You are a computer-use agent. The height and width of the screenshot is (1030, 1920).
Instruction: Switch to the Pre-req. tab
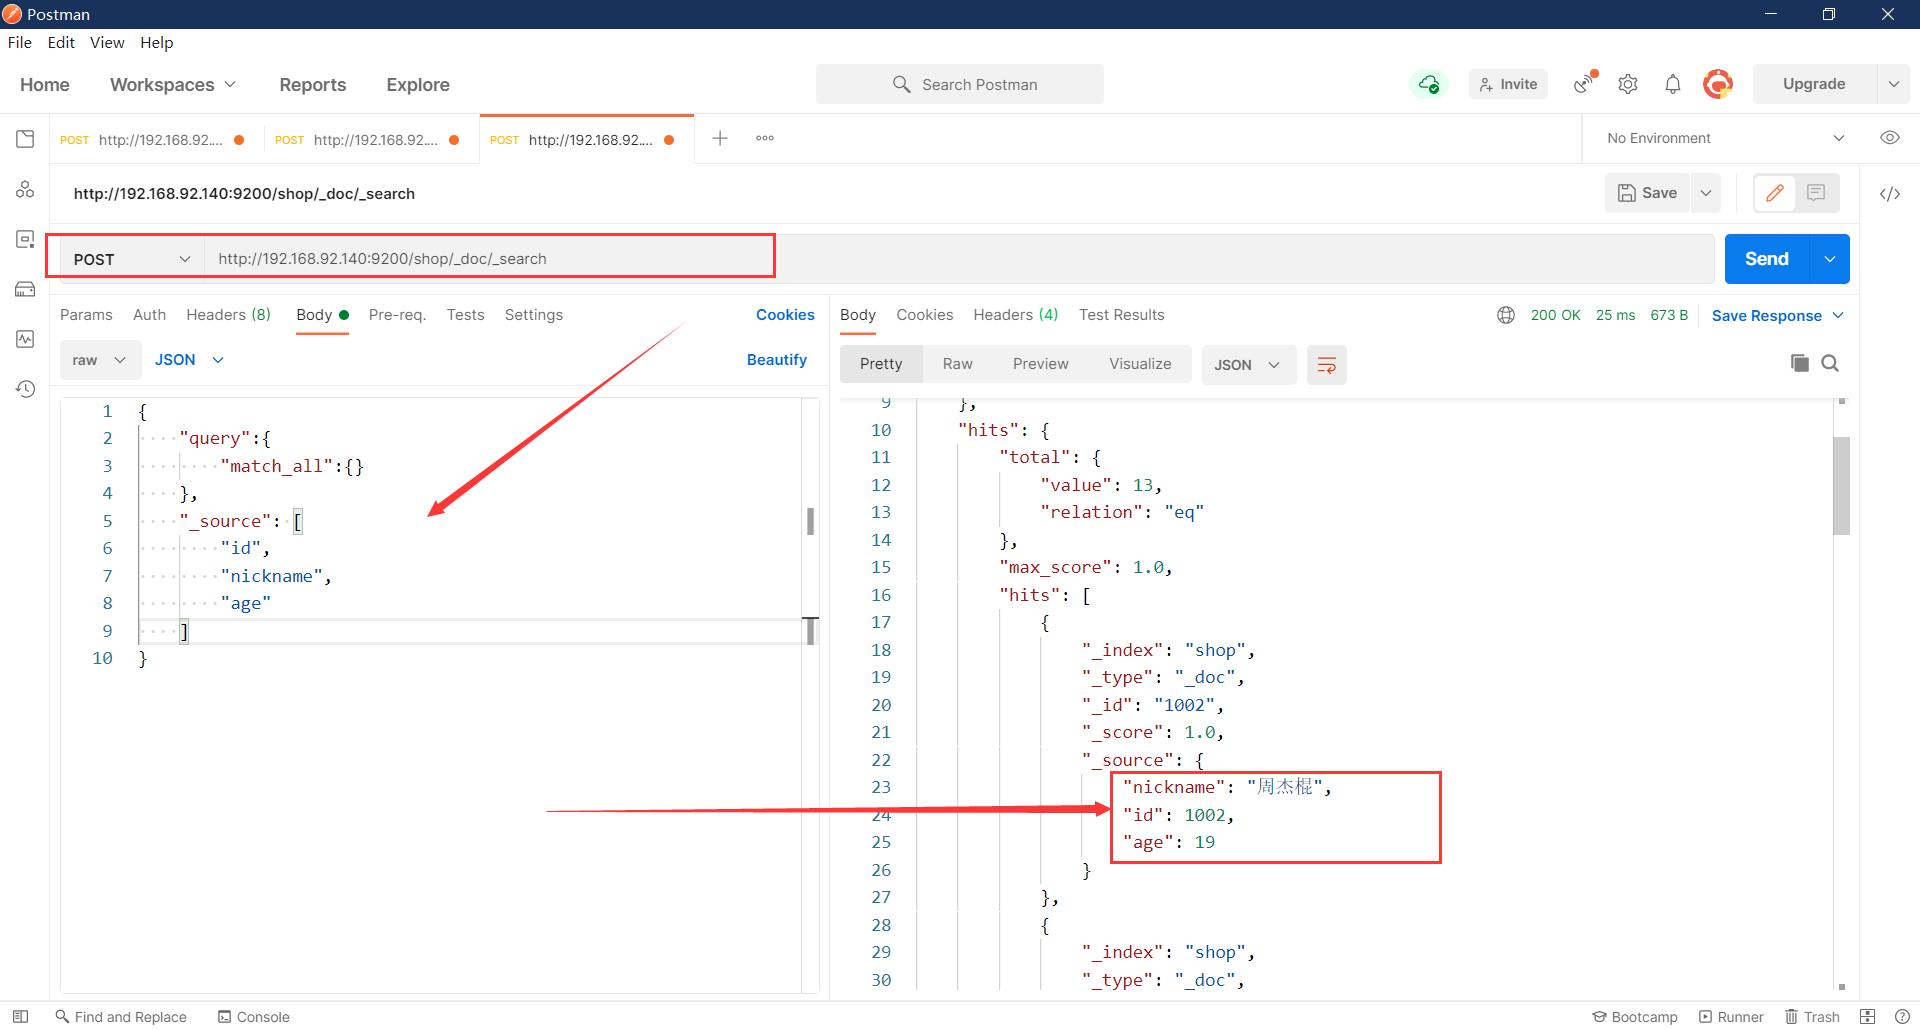397,315
